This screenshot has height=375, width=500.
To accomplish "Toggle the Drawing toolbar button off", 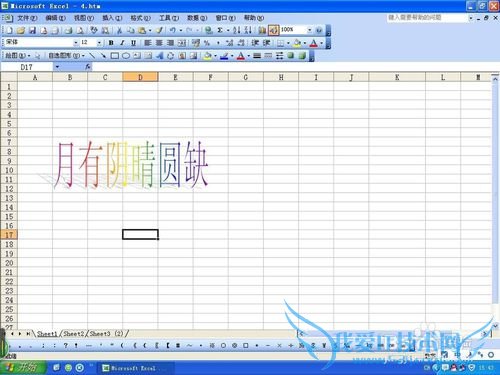I will 274,31.
